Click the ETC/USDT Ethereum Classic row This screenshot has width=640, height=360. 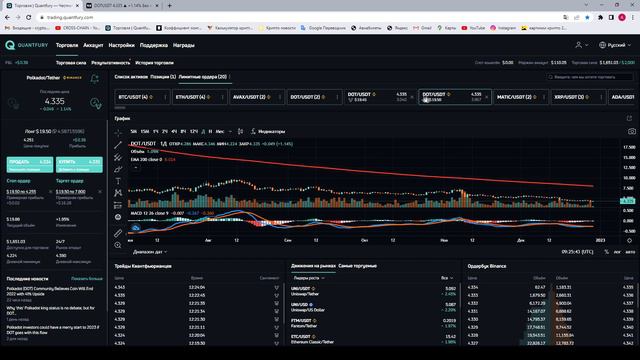click(373, 339)
